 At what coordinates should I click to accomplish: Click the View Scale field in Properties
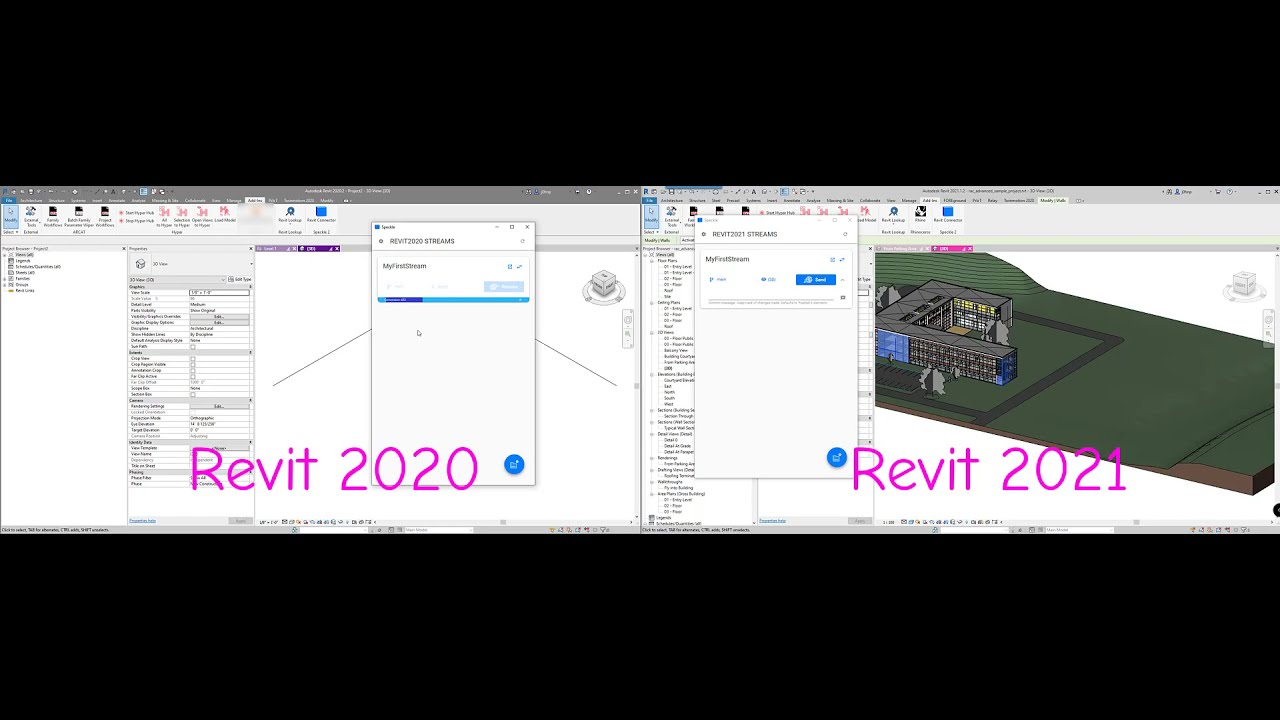pyautogui.click(x=219, y=292)
